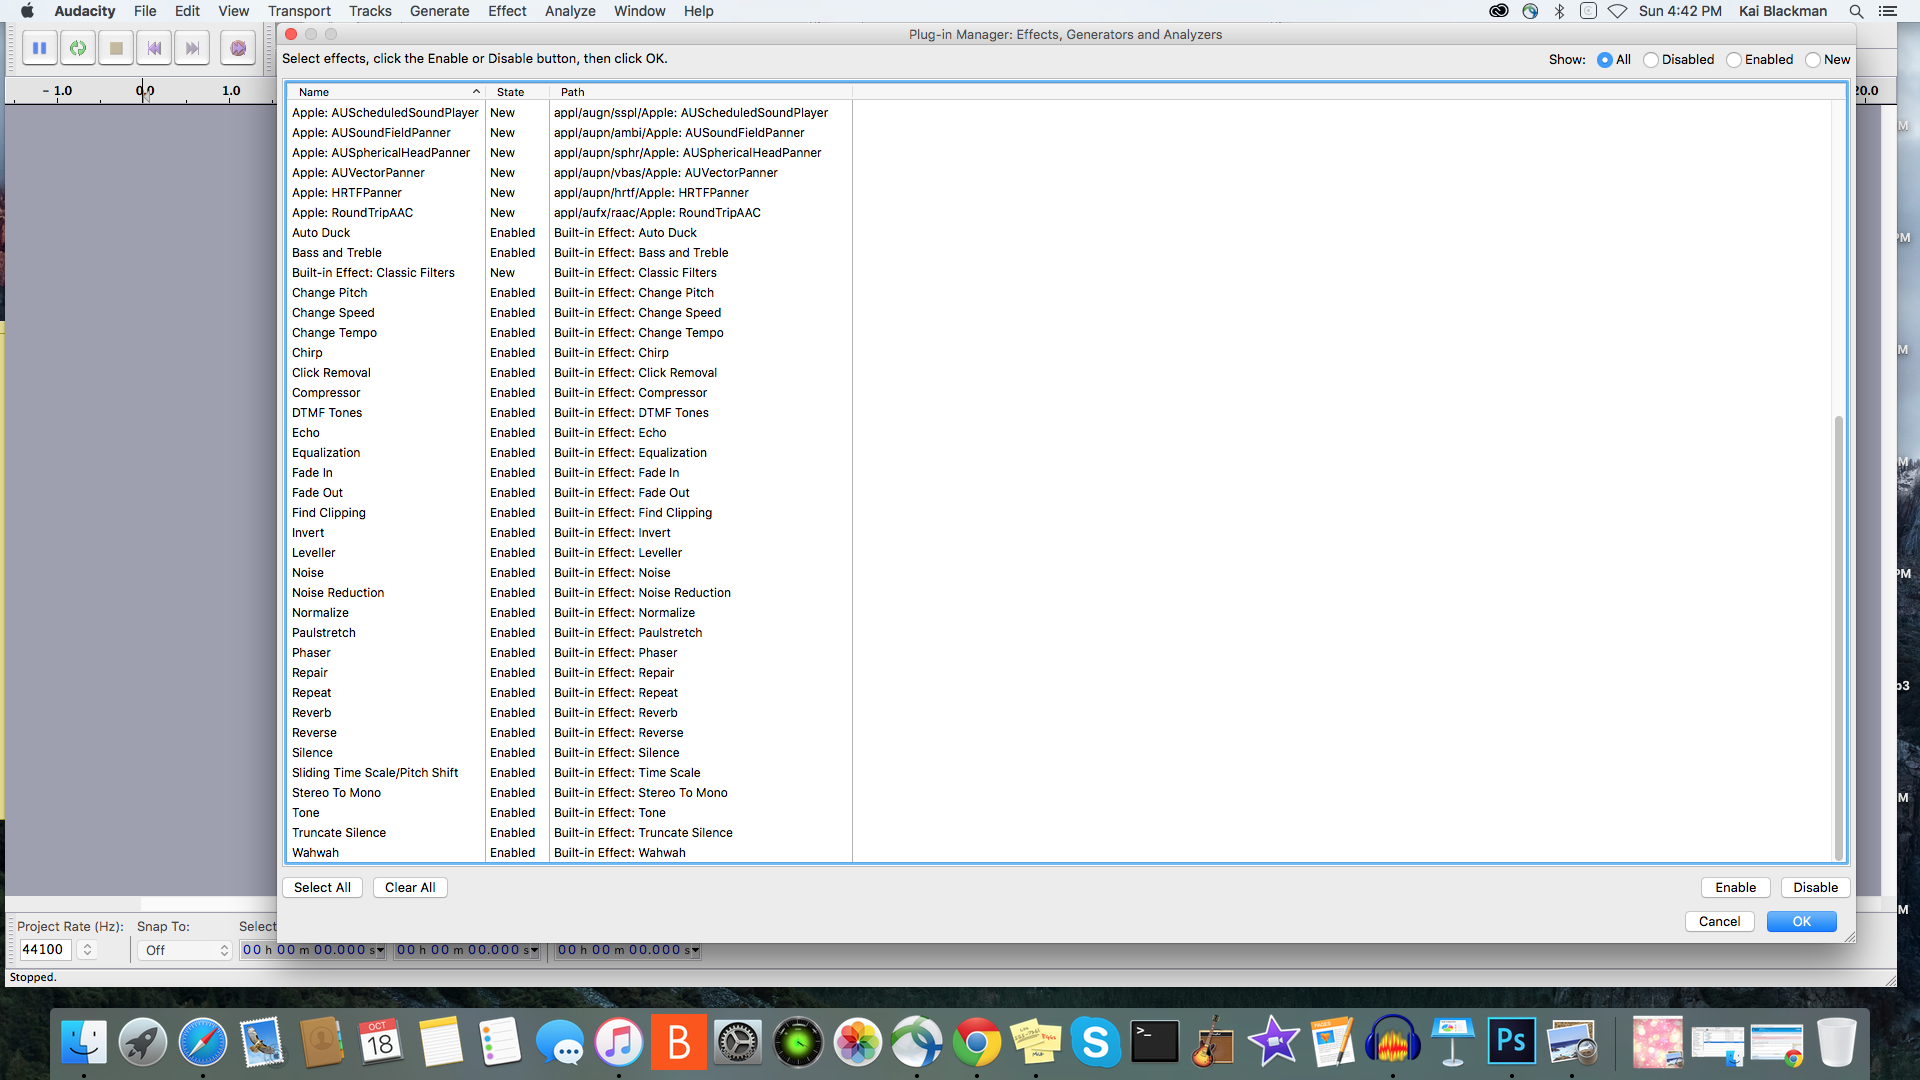1920x1080 pixels.
Task: Open the Analyze menu
Action: (570, 11)
